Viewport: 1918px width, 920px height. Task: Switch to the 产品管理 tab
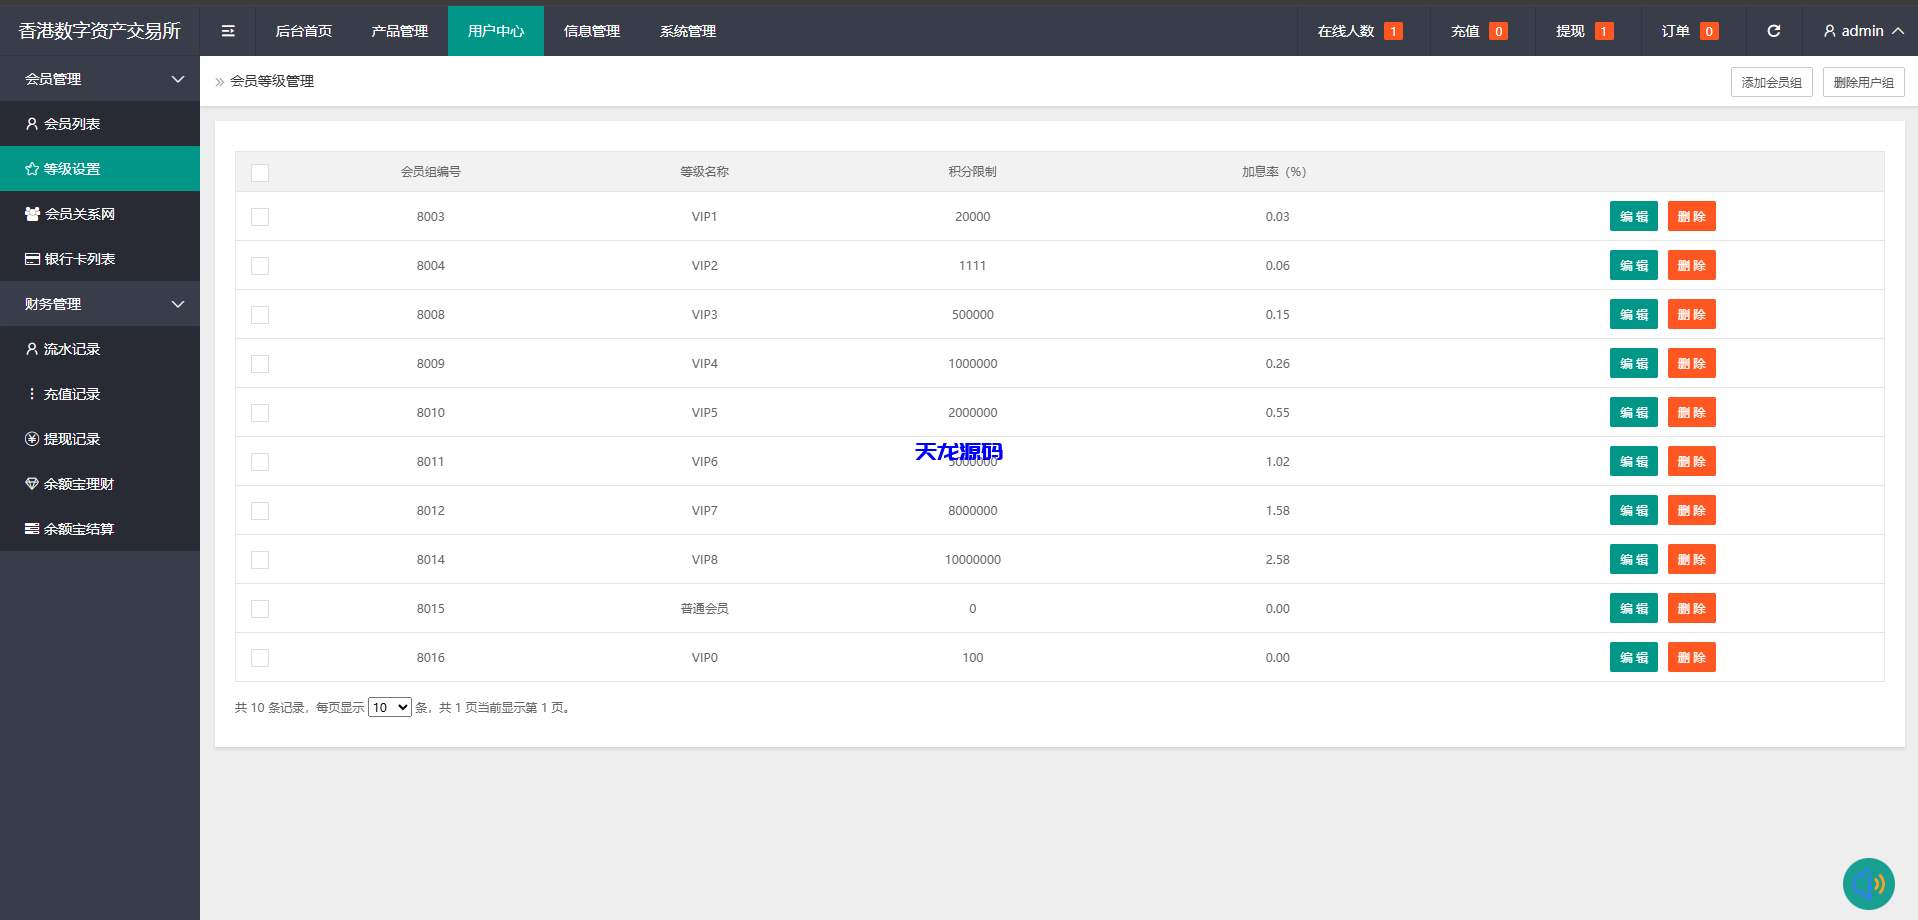click(x=399, y=30)
